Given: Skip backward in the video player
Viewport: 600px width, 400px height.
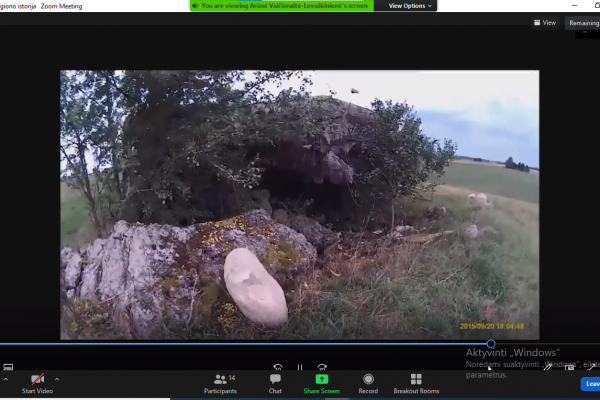Looking at the screenshot, I should coord(278,367).
